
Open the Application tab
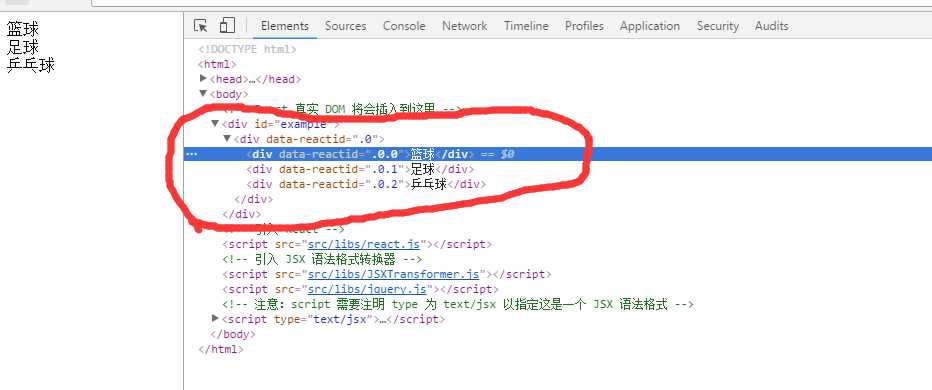[650, 26]
